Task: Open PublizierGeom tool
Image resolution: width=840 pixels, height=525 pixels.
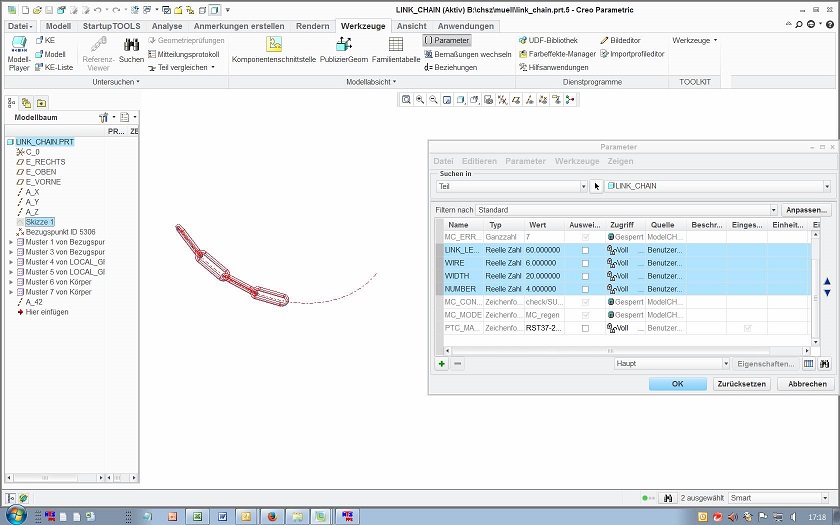Action: (344, 50)
